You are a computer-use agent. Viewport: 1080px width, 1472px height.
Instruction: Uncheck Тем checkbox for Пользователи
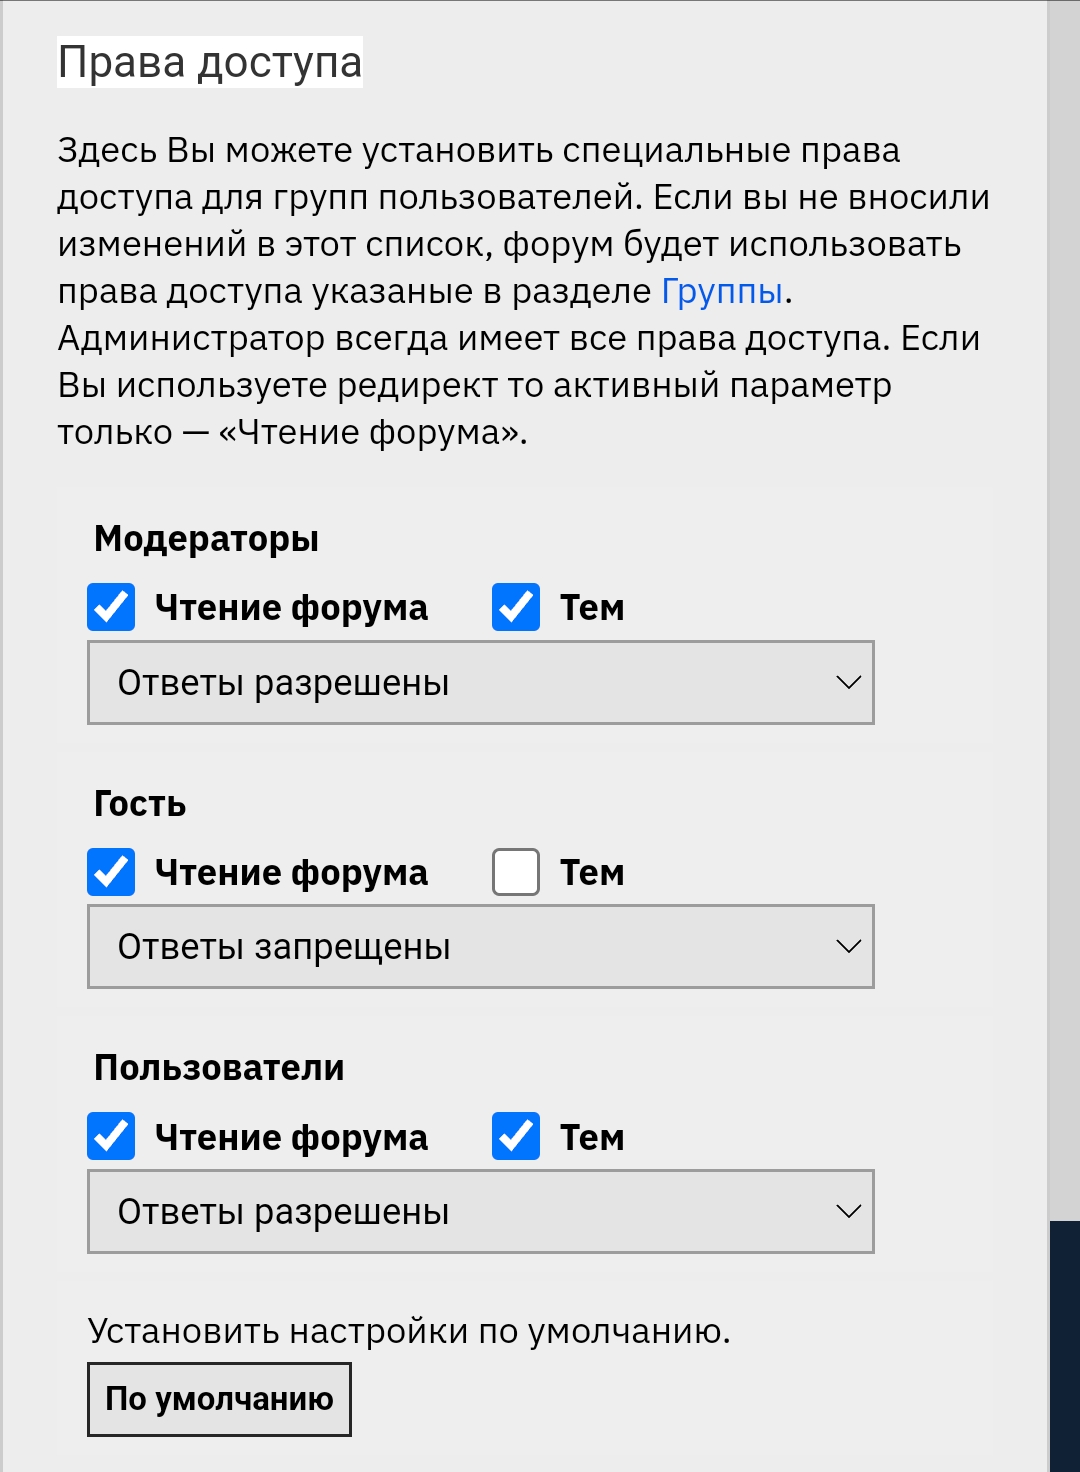pos(516,1137)
